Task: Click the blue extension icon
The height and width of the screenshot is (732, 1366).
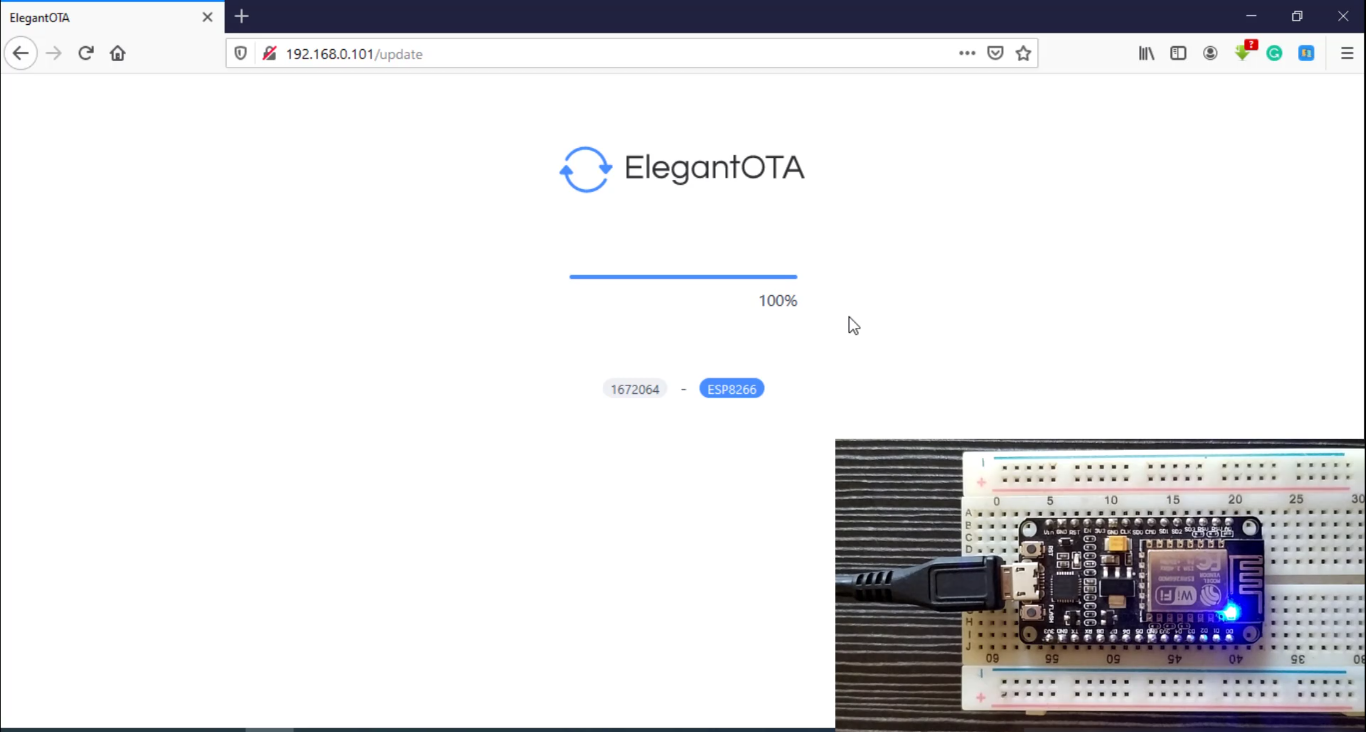Action: coord(1306,53)
